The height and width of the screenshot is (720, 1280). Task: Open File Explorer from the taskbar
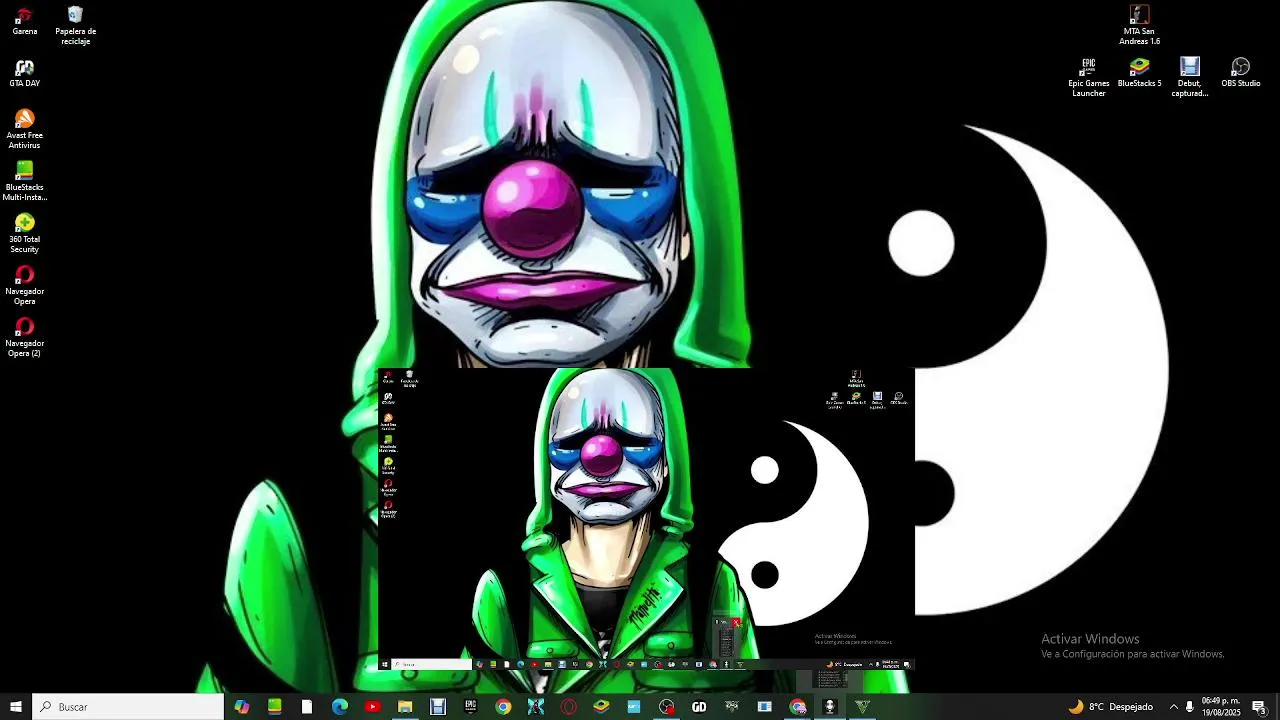coord(405,707)
